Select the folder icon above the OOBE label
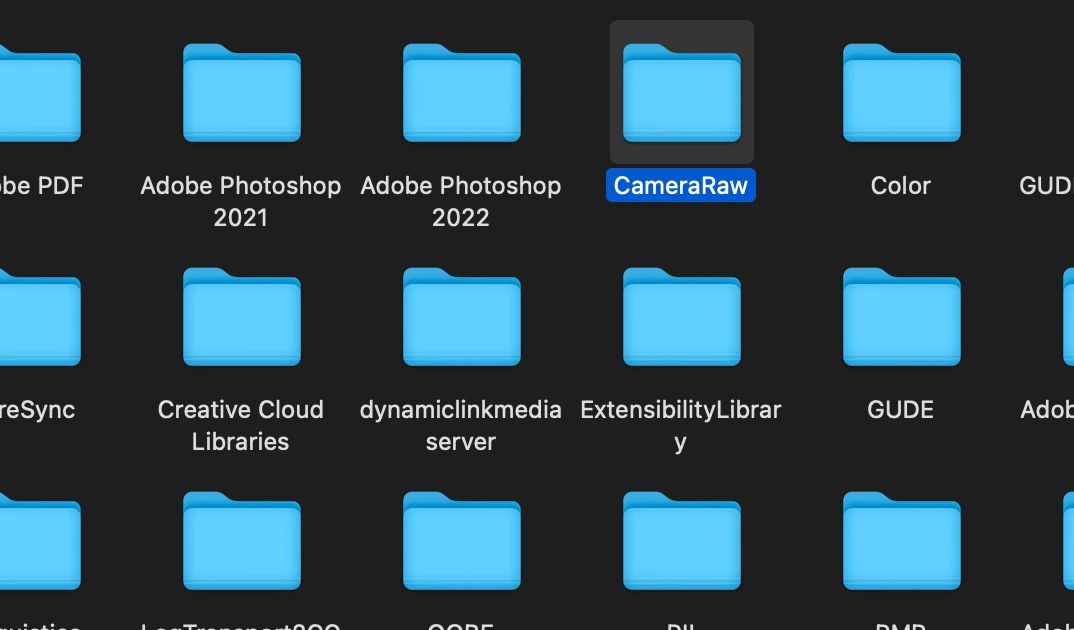This screenshot has height=630, width=1074. [x=462, y=540]
